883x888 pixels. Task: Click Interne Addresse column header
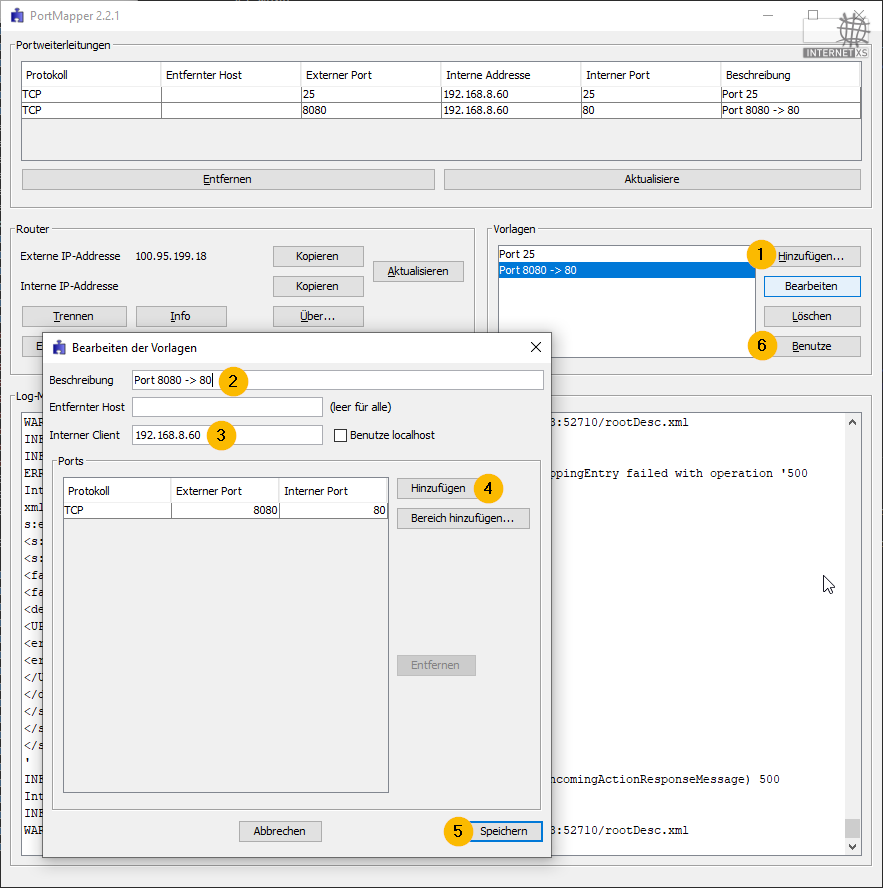click(x=511, y=75)
